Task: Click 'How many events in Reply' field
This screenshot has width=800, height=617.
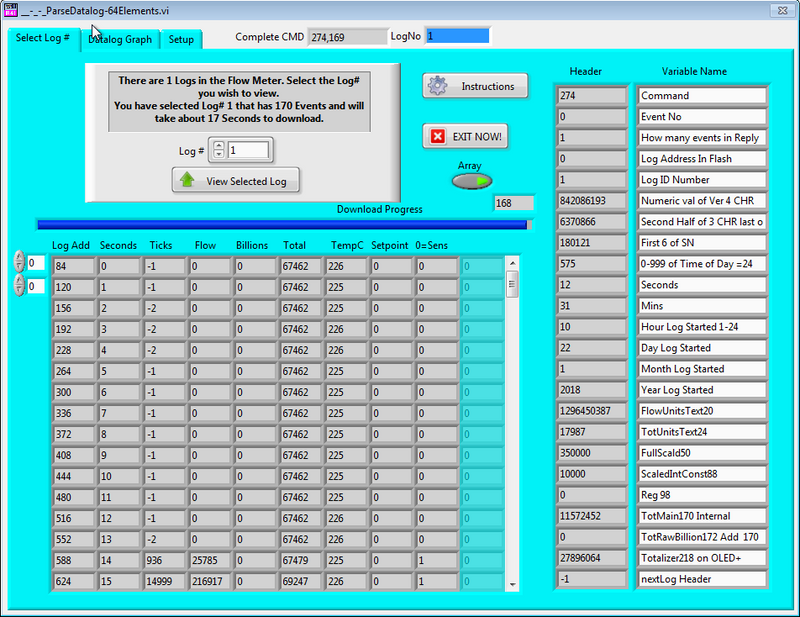Action: point(702,137)
